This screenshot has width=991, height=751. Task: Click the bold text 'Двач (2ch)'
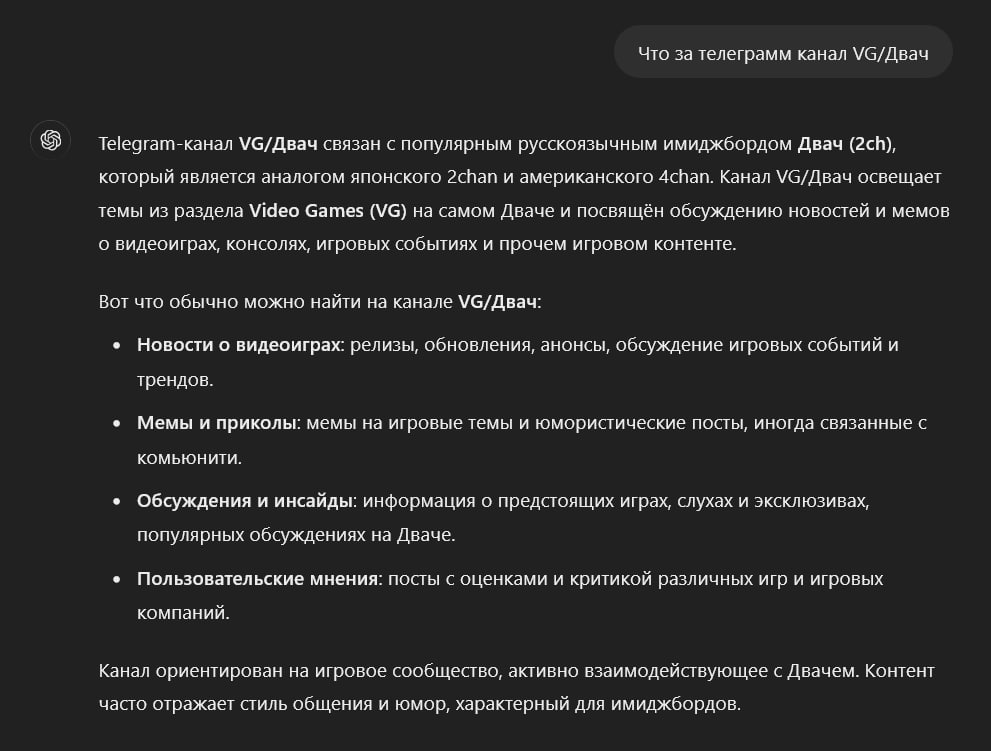coord(844,143)
